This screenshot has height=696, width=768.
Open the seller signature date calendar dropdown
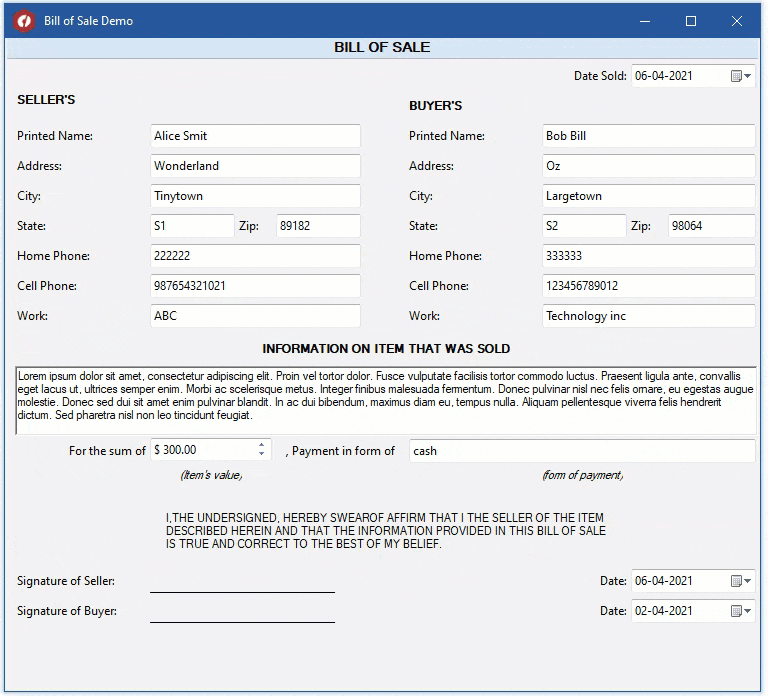(741, 581)
